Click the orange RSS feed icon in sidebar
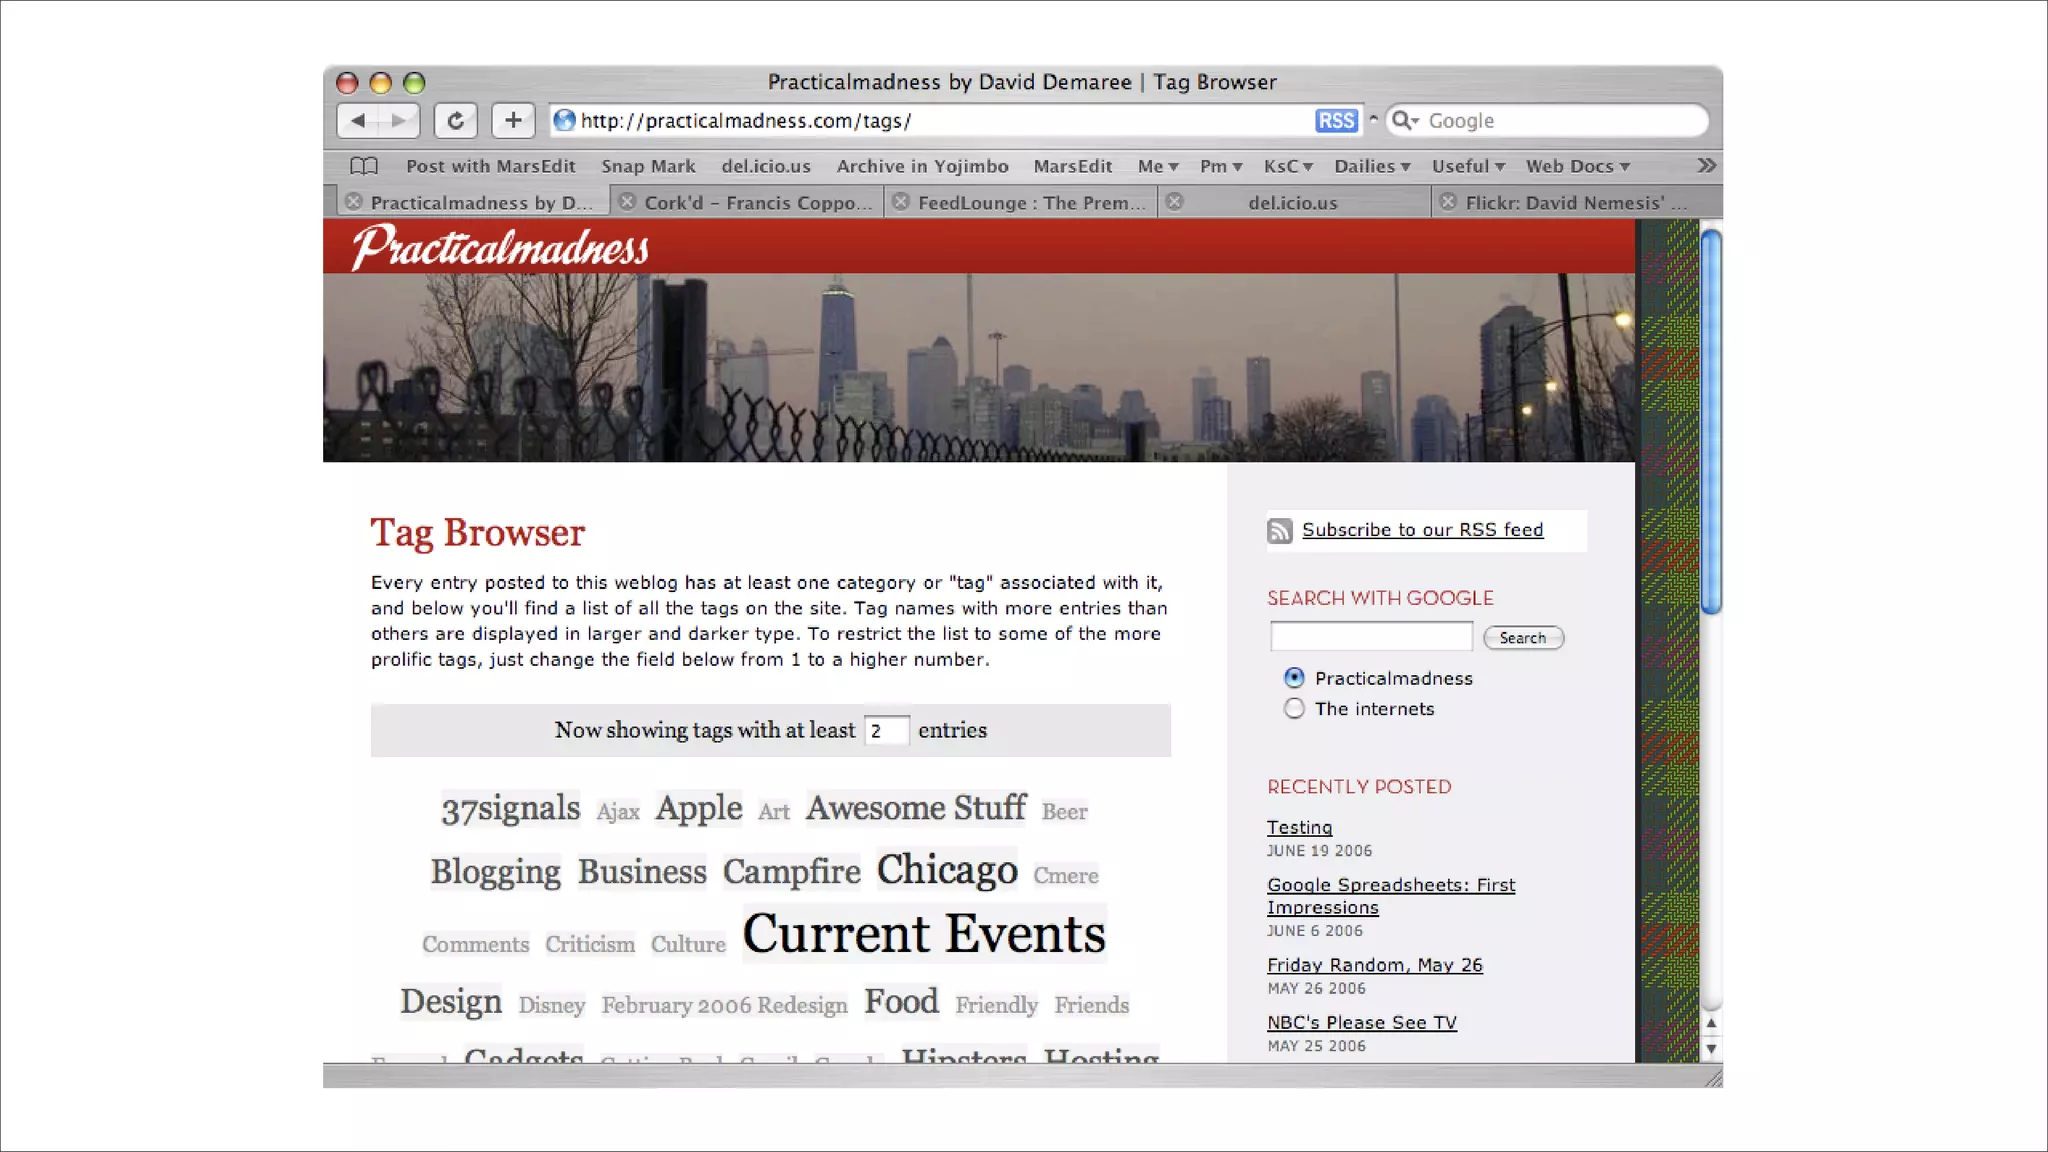2048x1152 pixels. pyautogui.click(x=1279, y=531)
